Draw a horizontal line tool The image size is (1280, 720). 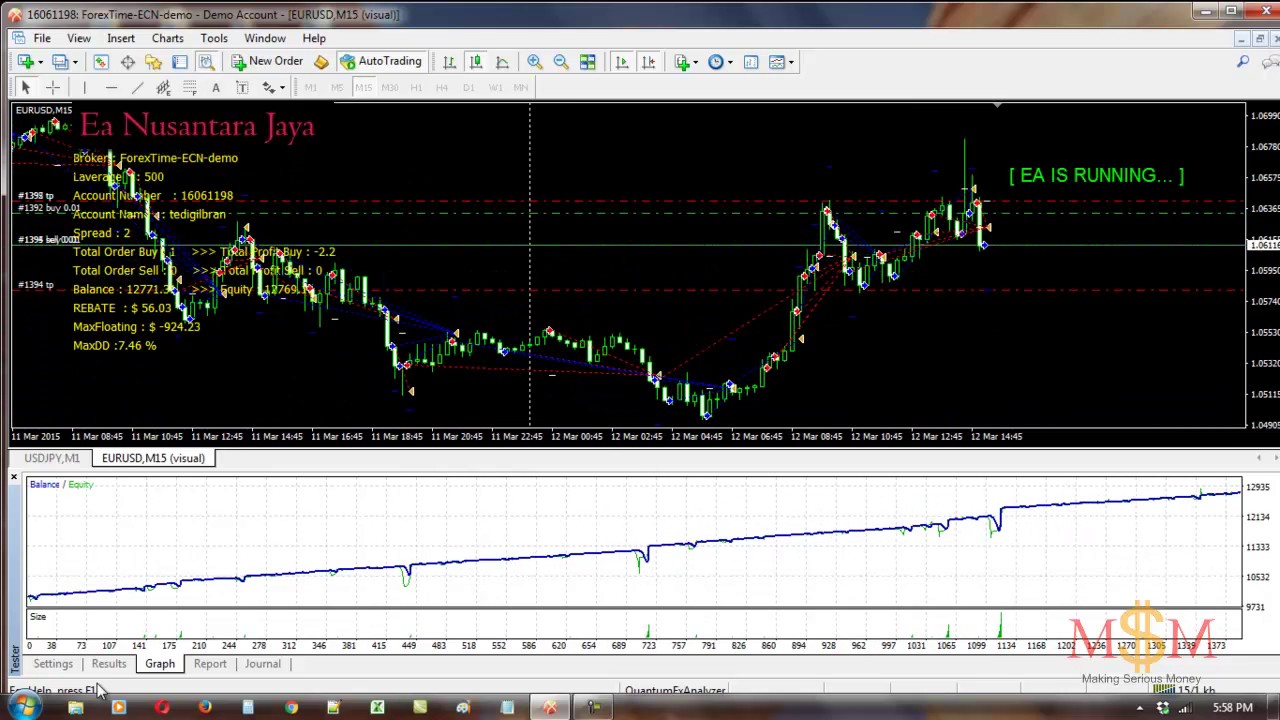click(x=111, y=88)
